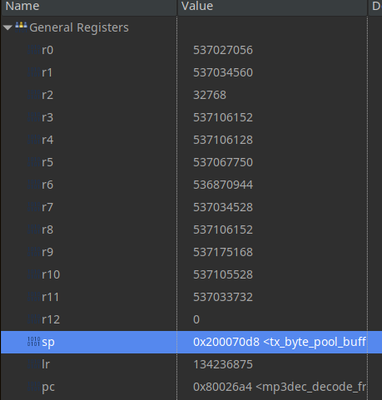382x400 pixels.
Task: Click the register icon beside r8
Action: click(33, 229)
